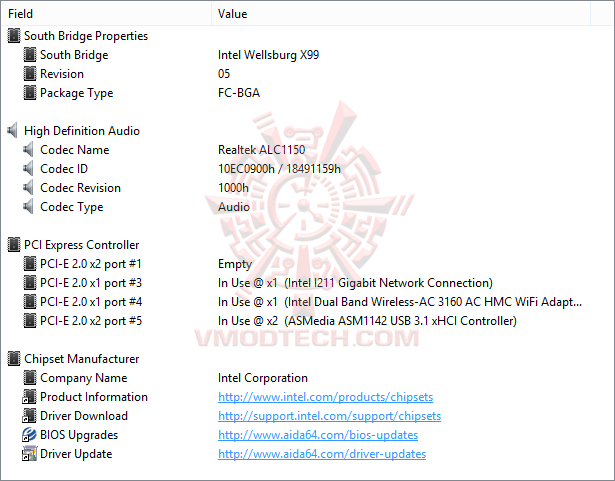Select the Codec Revision value 1000h
The height and width of the screenshot is (481, 615).
coord(233,188)
